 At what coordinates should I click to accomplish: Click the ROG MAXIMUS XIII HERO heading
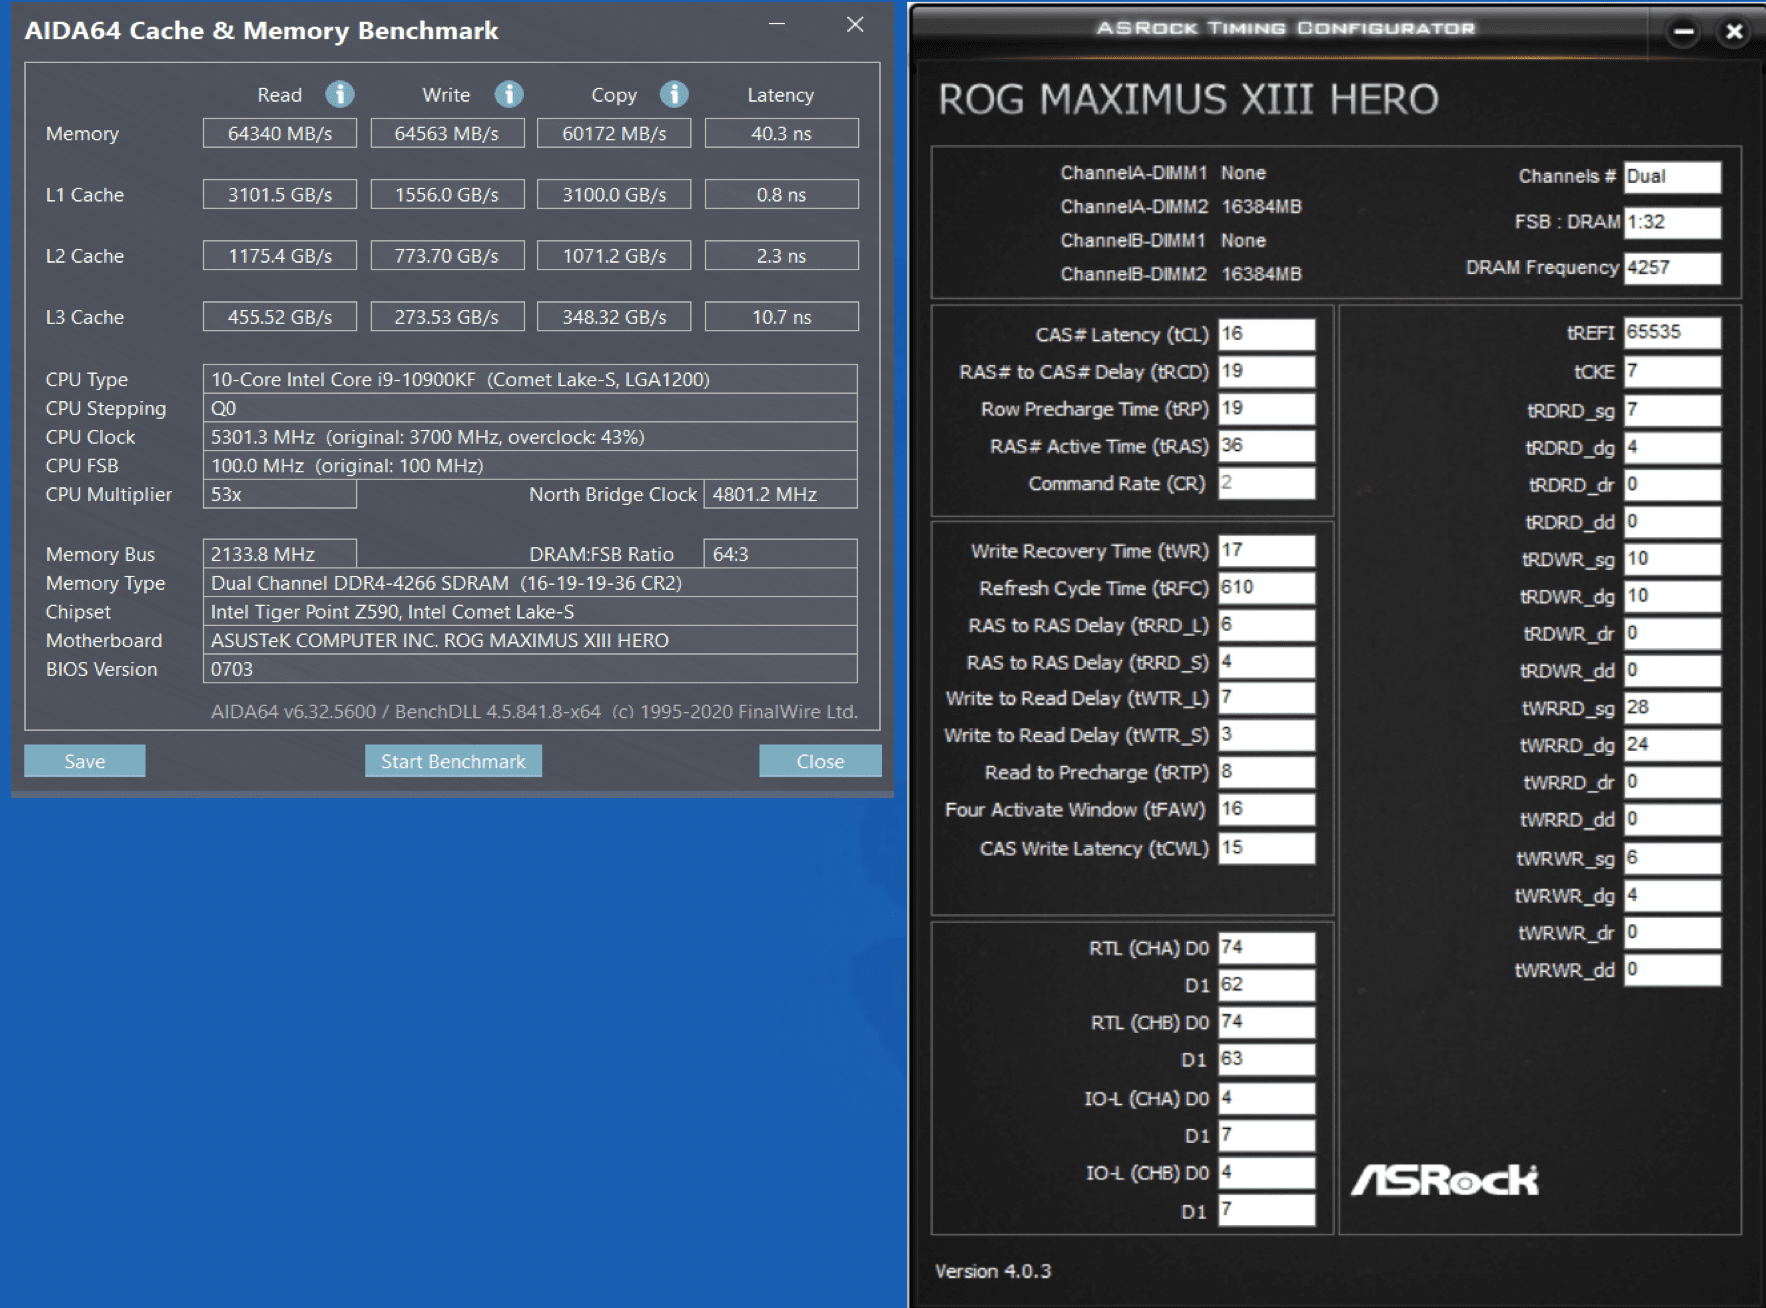tap(1188, 99)
